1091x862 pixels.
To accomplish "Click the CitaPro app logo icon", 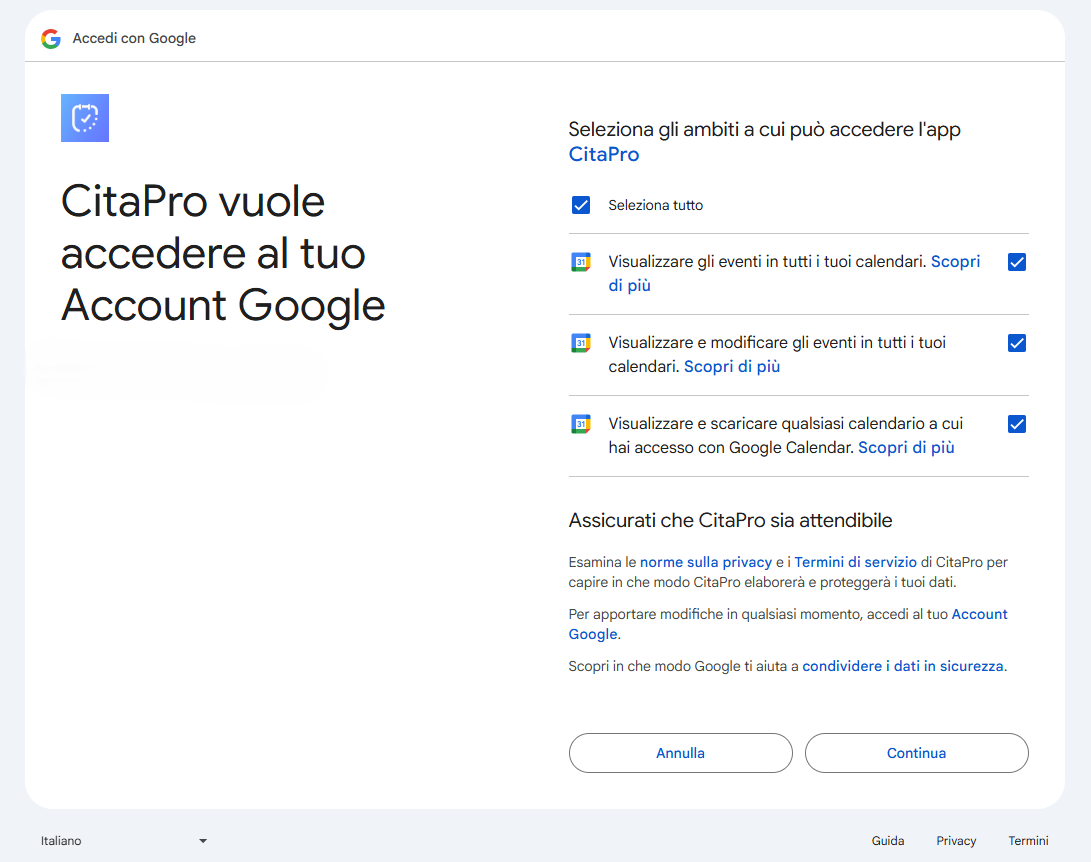I will (85, 118).
